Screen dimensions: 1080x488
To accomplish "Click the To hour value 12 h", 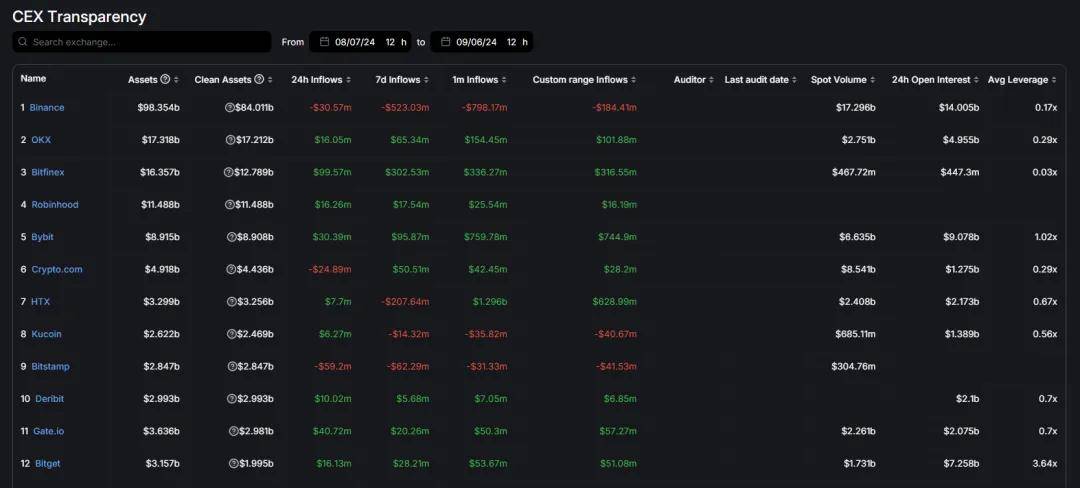I will pos(517,42).
